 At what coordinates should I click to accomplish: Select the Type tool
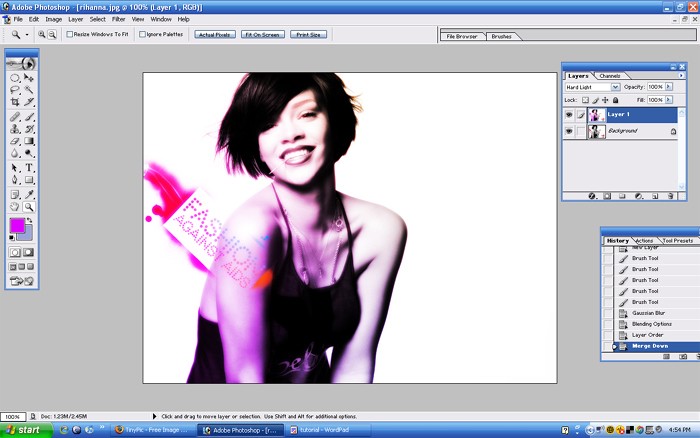[x=29, y=168]
